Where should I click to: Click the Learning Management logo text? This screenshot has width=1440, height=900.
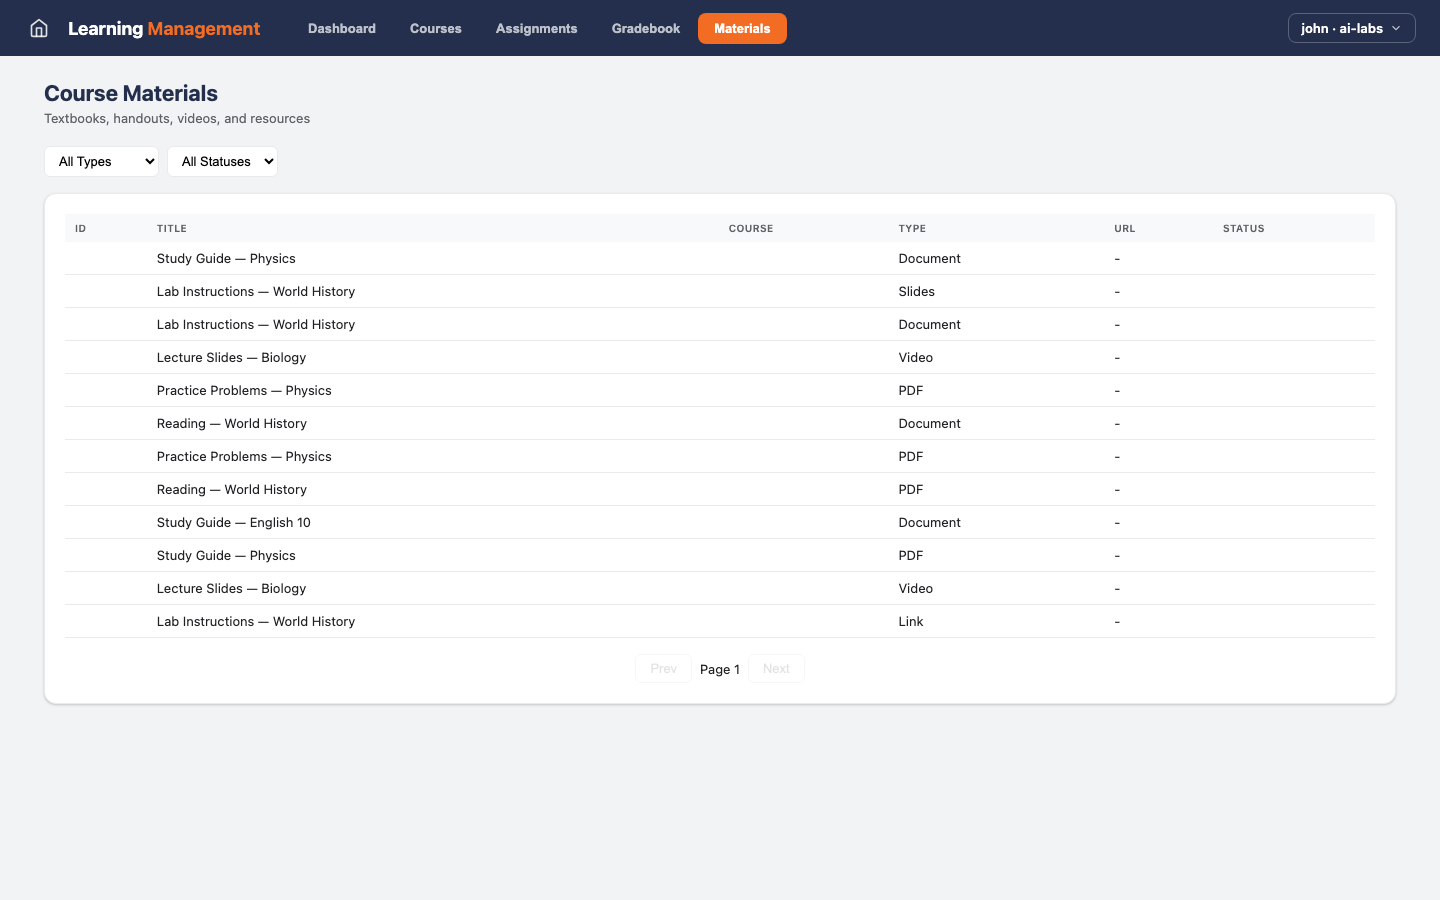163,28
